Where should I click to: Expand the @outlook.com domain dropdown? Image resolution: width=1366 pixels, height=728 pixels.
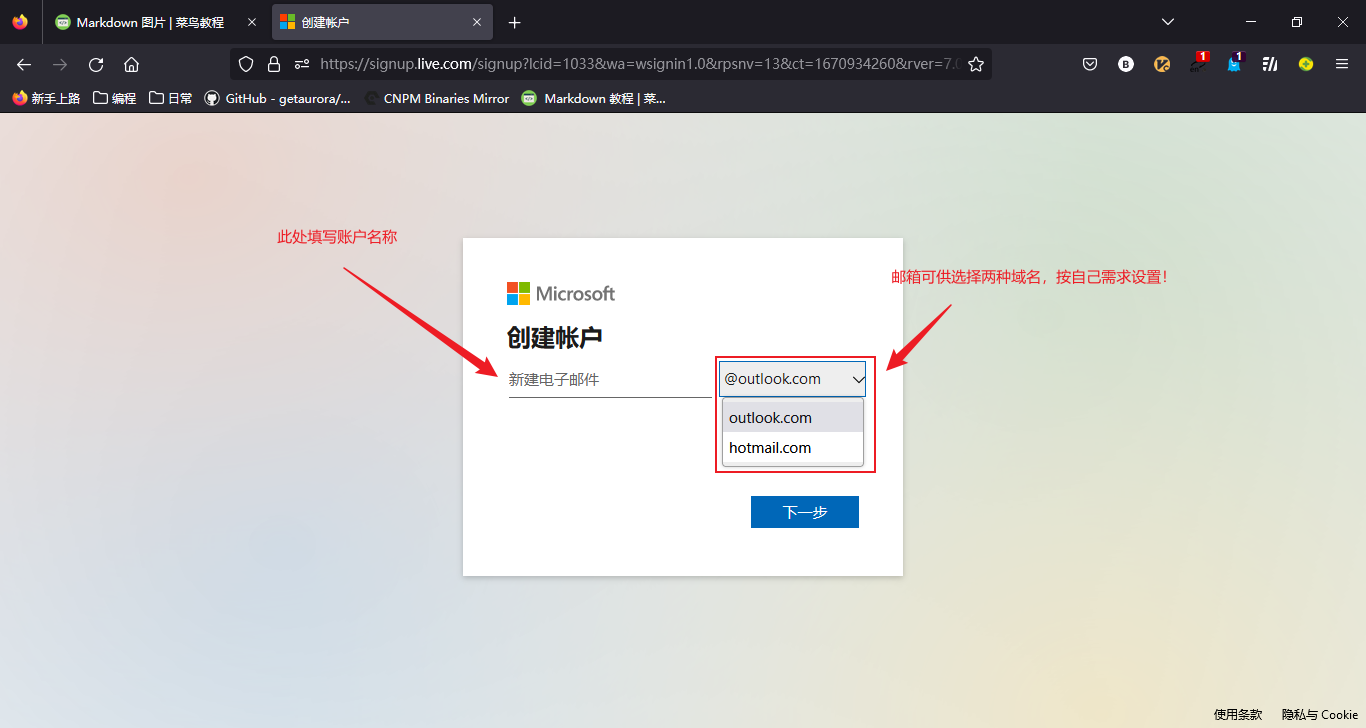tap(792, 379)
